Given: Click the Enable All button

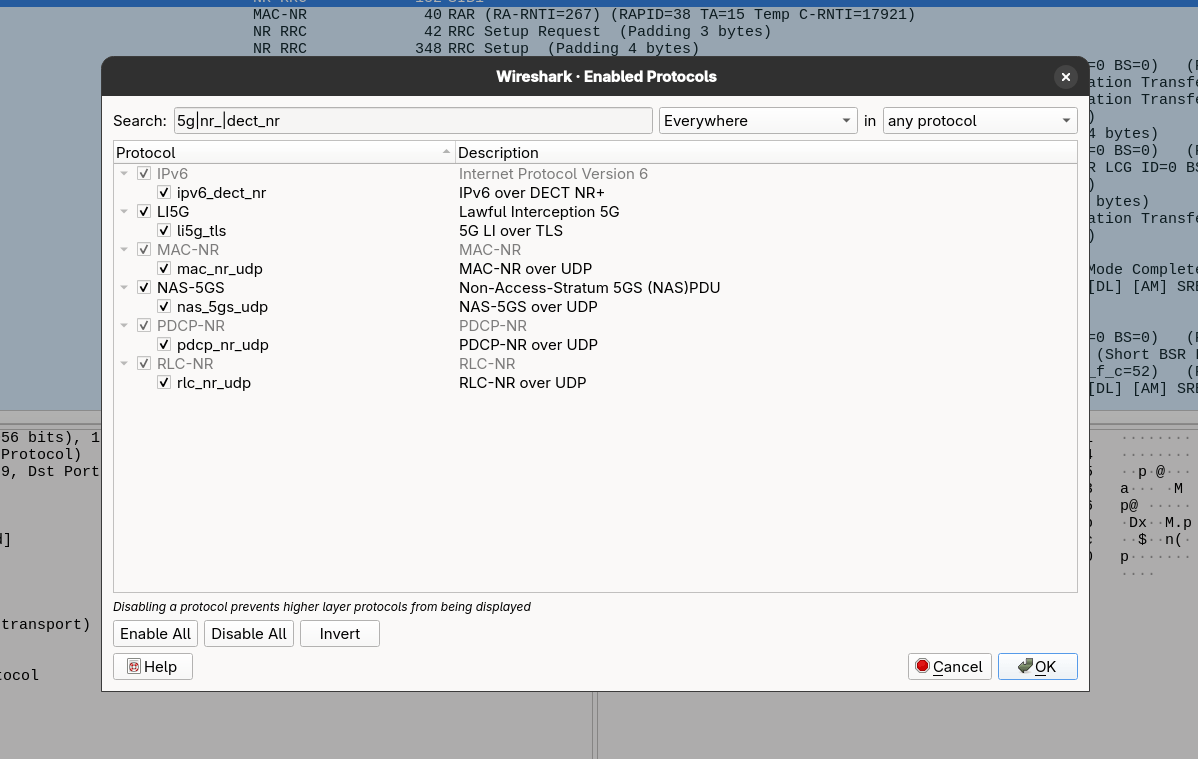Looking at the screenshot, I should click(x=155, y=633).
